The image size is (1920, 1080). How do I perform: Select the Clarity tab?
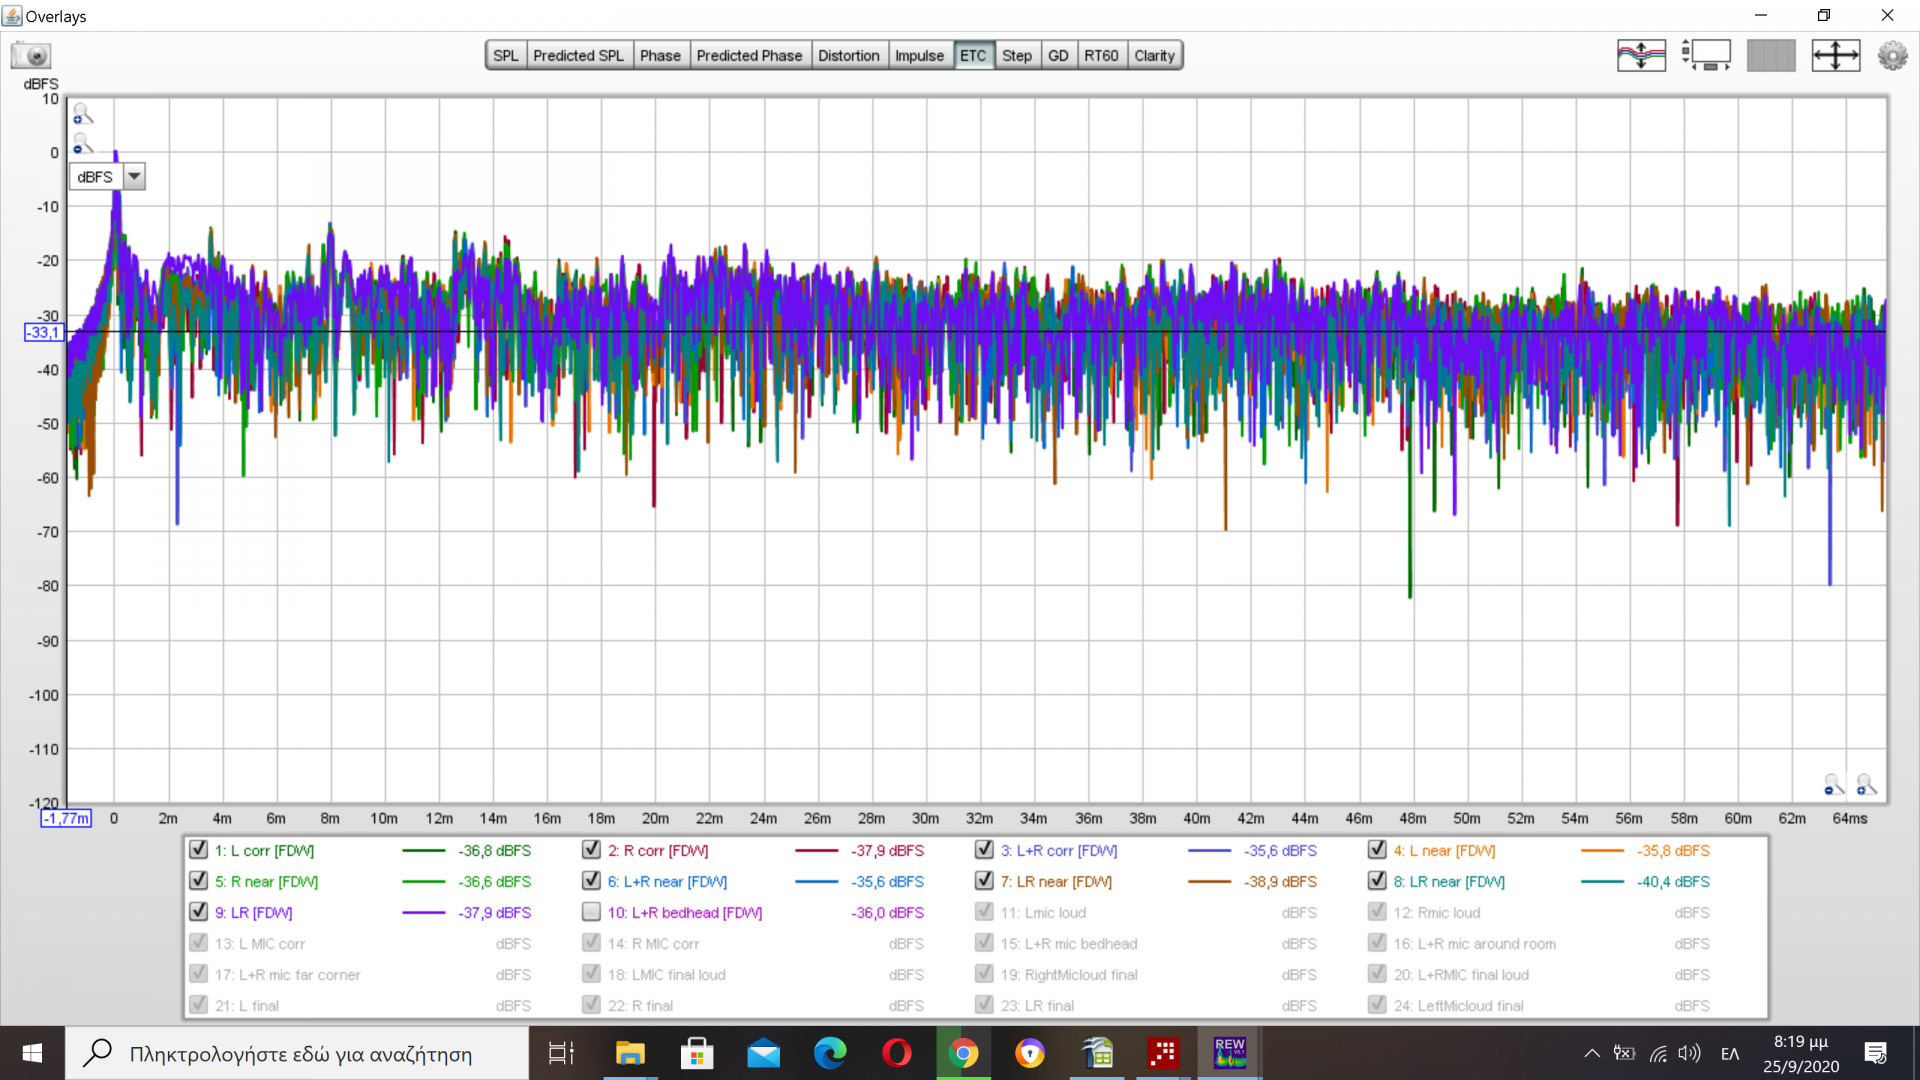point(1154,55)
